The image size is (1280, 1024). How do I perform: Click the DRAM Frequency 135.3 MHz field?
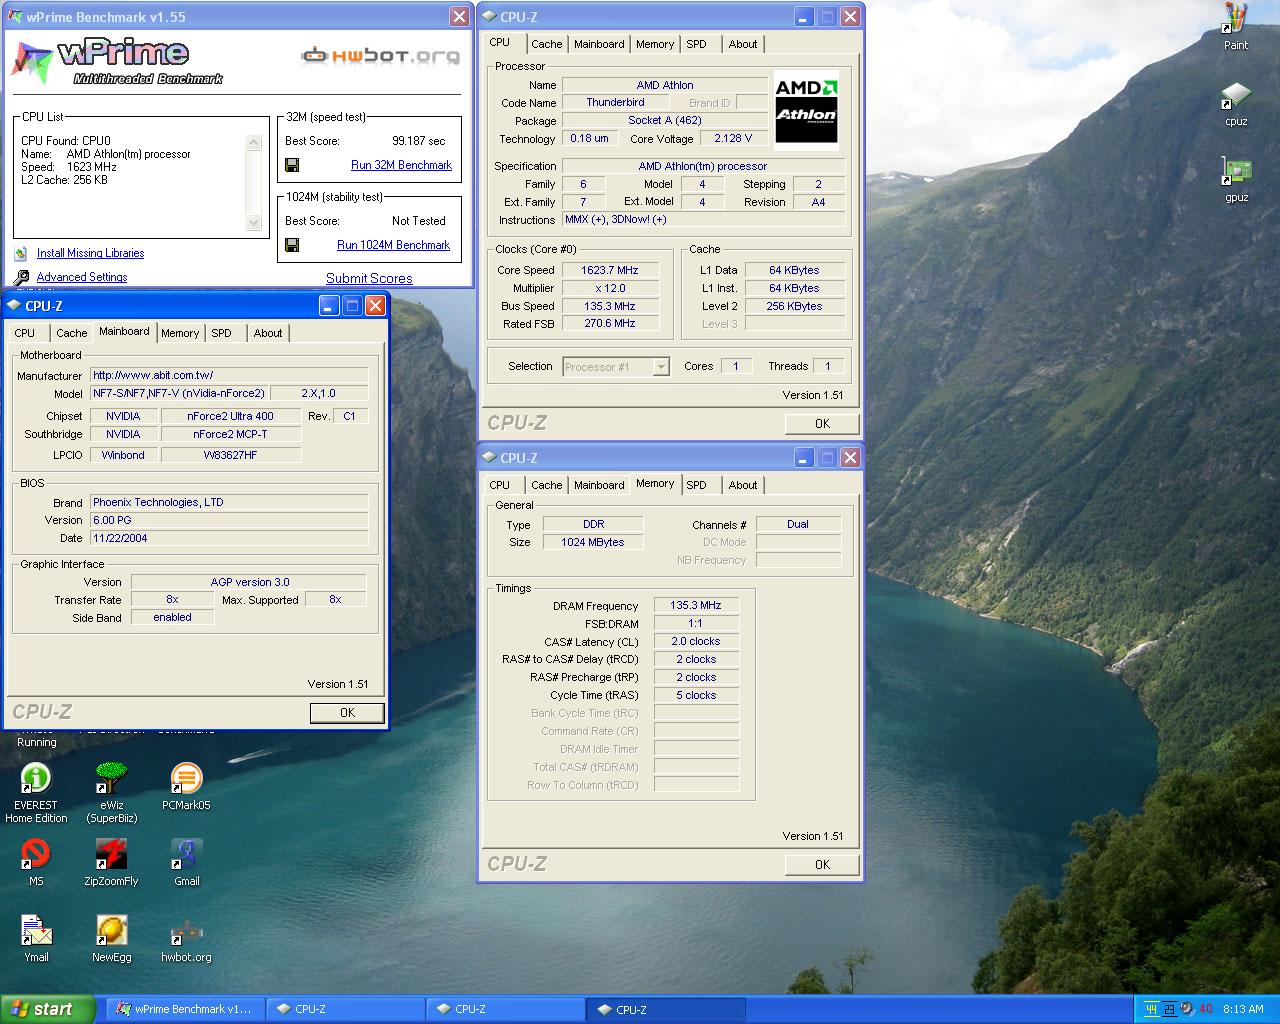pos(696,606)
